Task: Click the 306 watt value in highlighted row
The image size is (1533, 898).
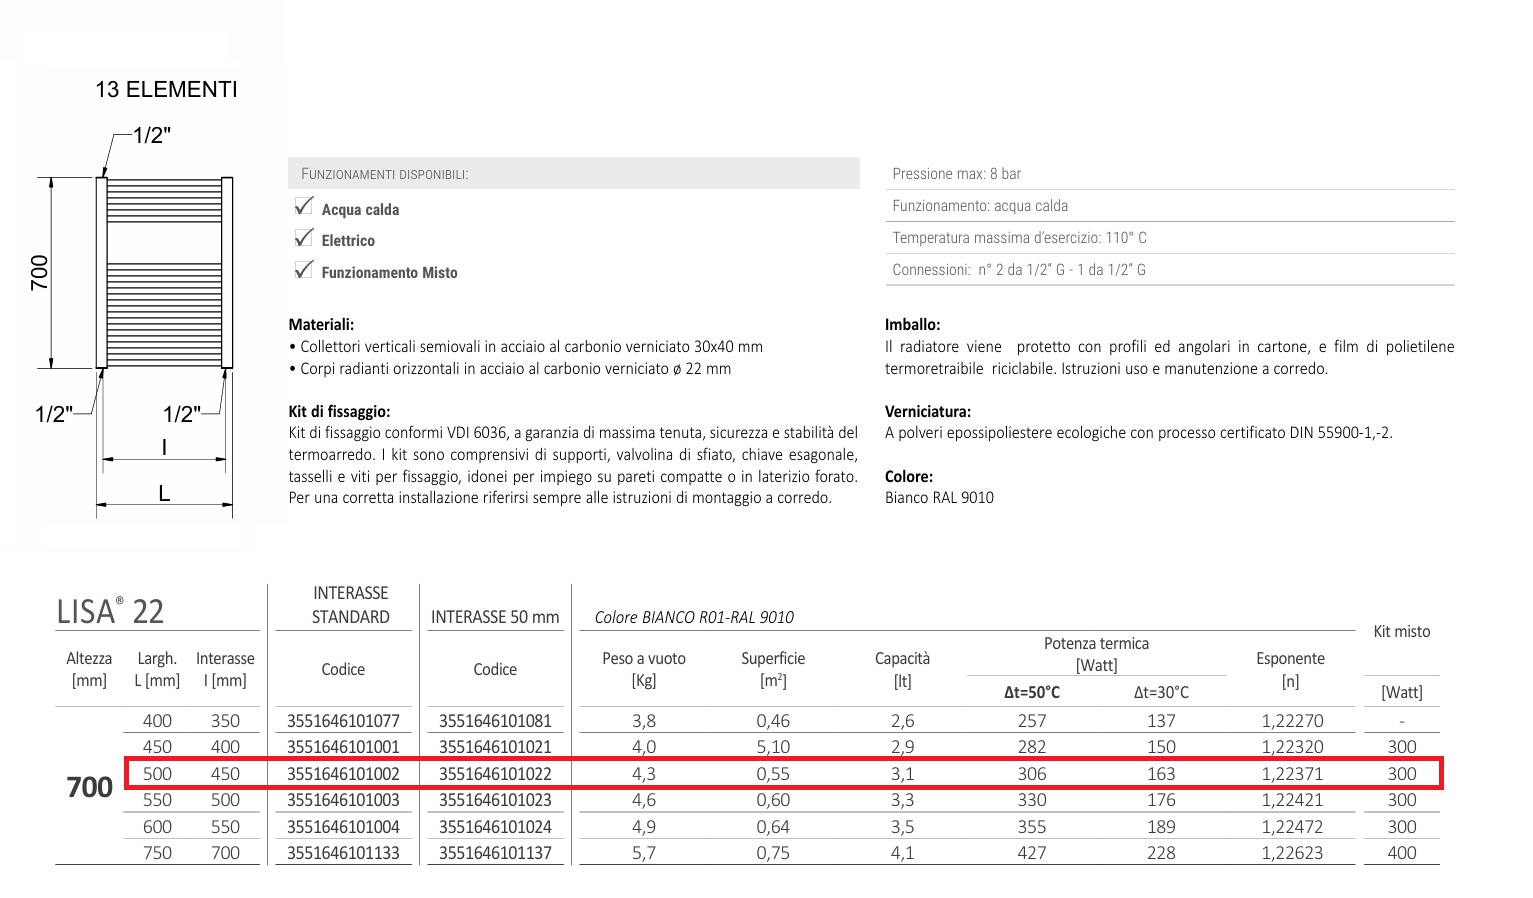Action: [1031, 774]
